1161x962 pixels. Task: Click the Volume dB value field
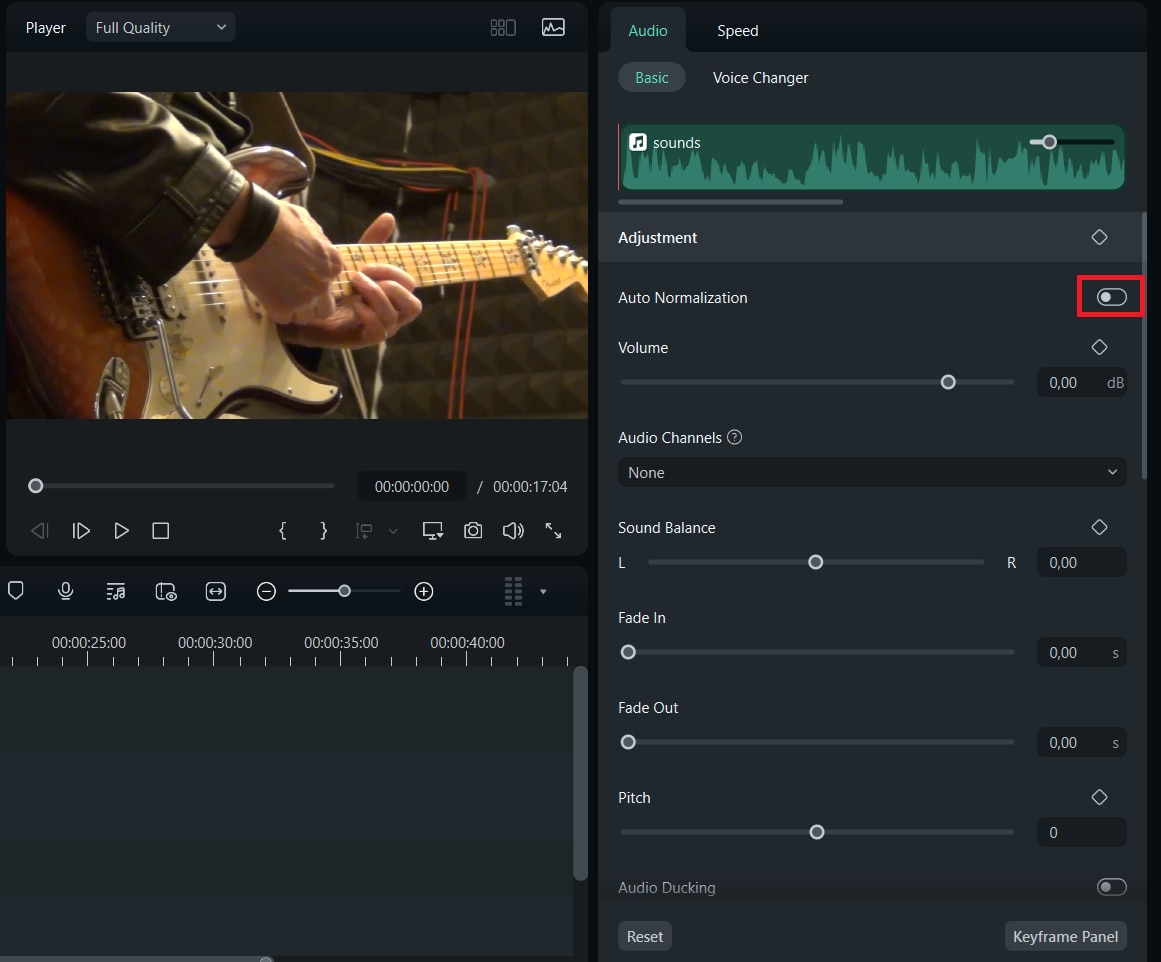coord(1082,383)
